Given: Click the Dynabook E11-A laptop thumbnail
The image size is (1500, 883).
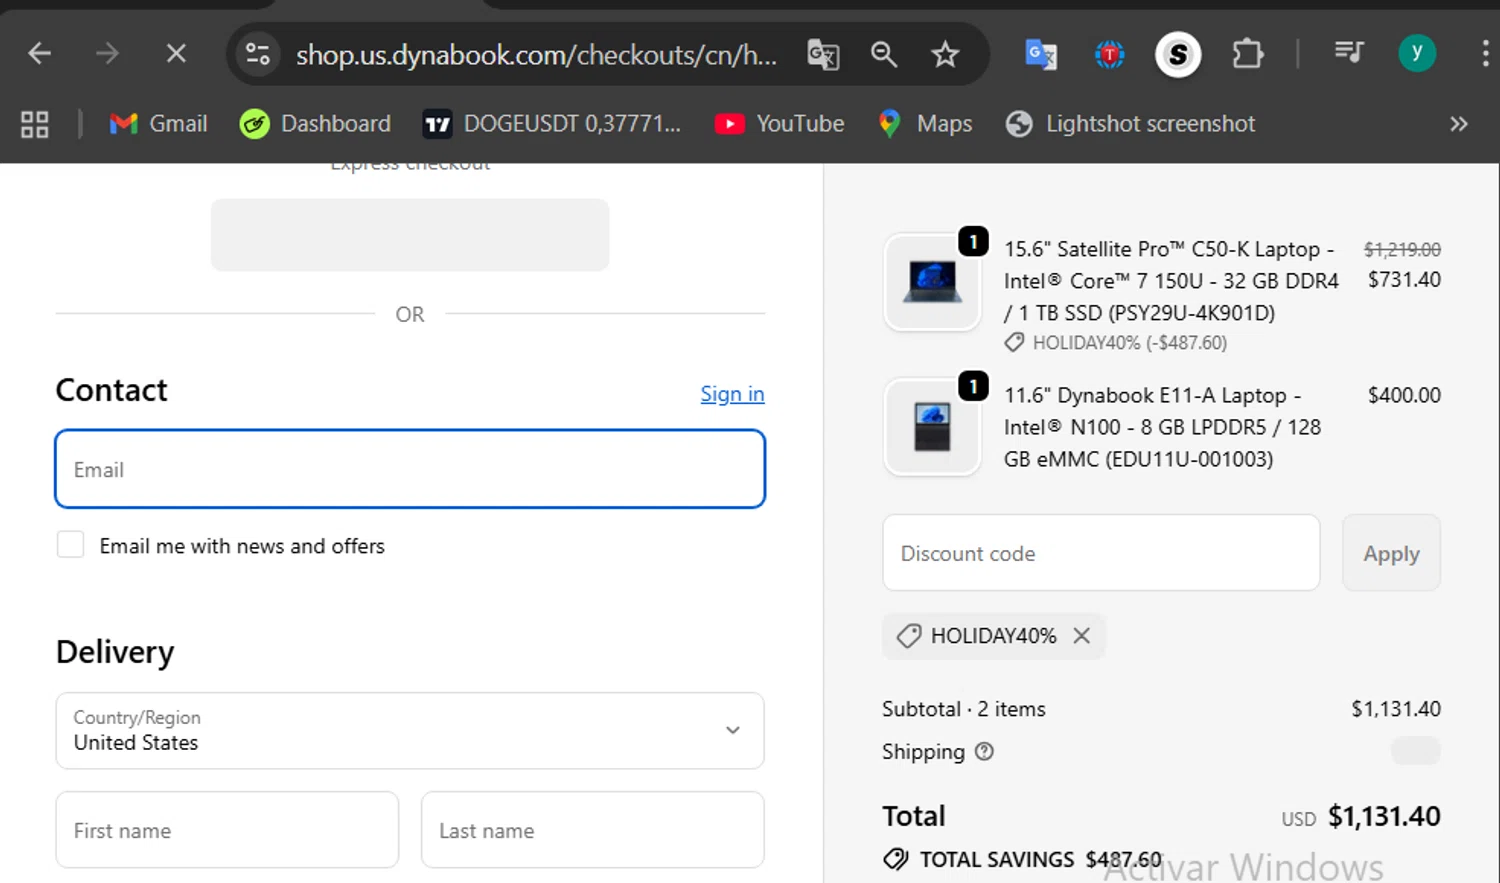Looking at the screenshot, I should (x=932, y=427).
